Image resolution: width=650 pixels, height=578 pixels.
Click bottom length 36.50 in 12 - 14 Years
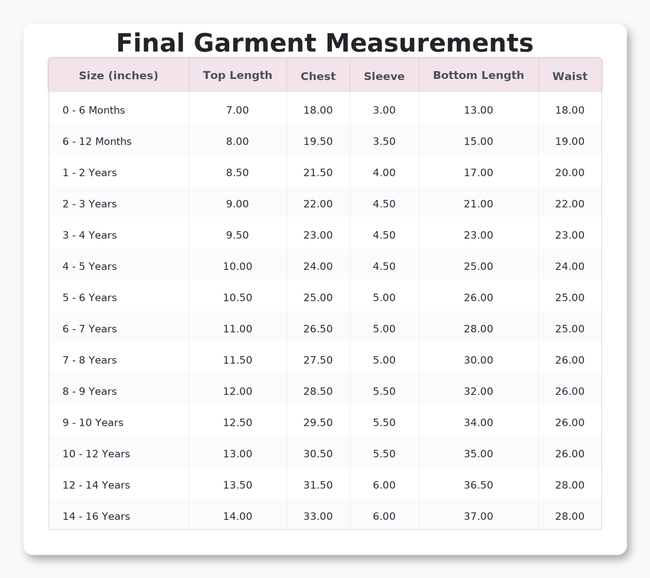coord(478,485)
